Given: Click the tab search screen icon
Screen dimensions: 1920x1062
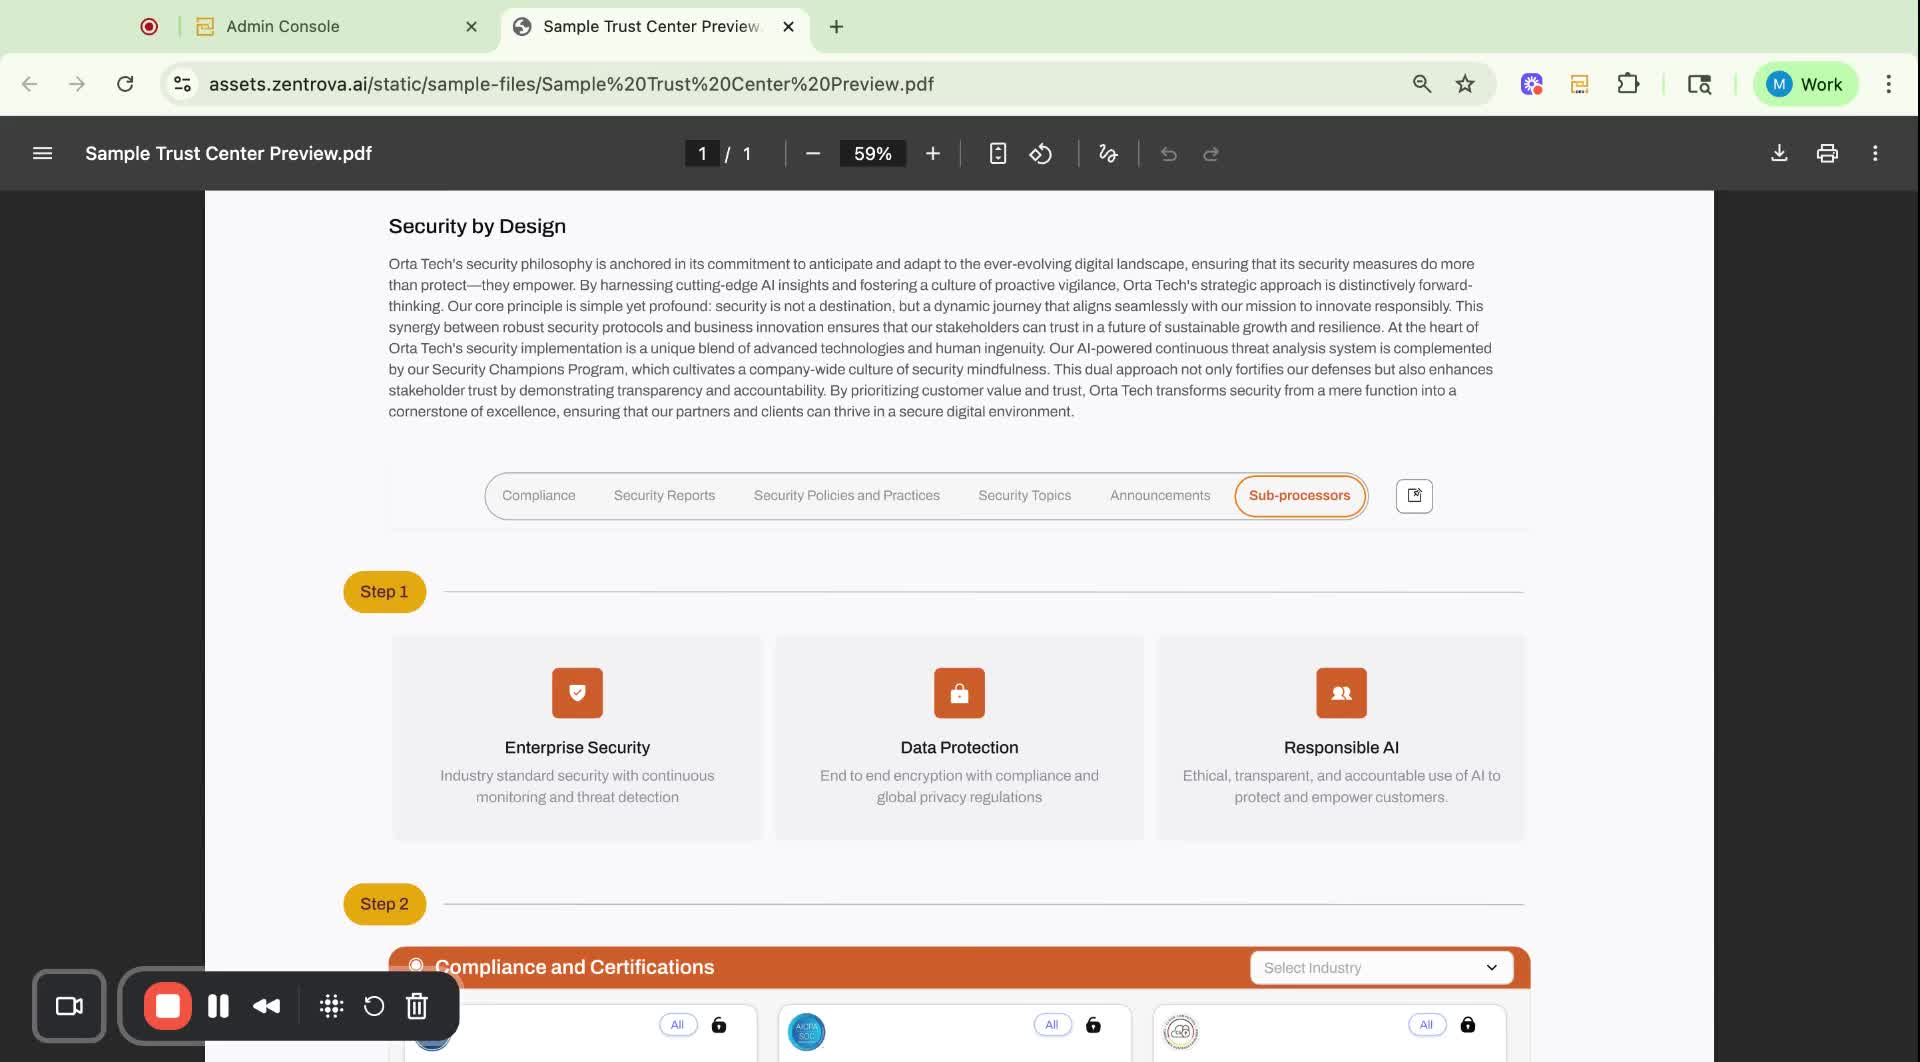Looking at the screenshot, I should pyautogui.click(x=1699, y=84).
